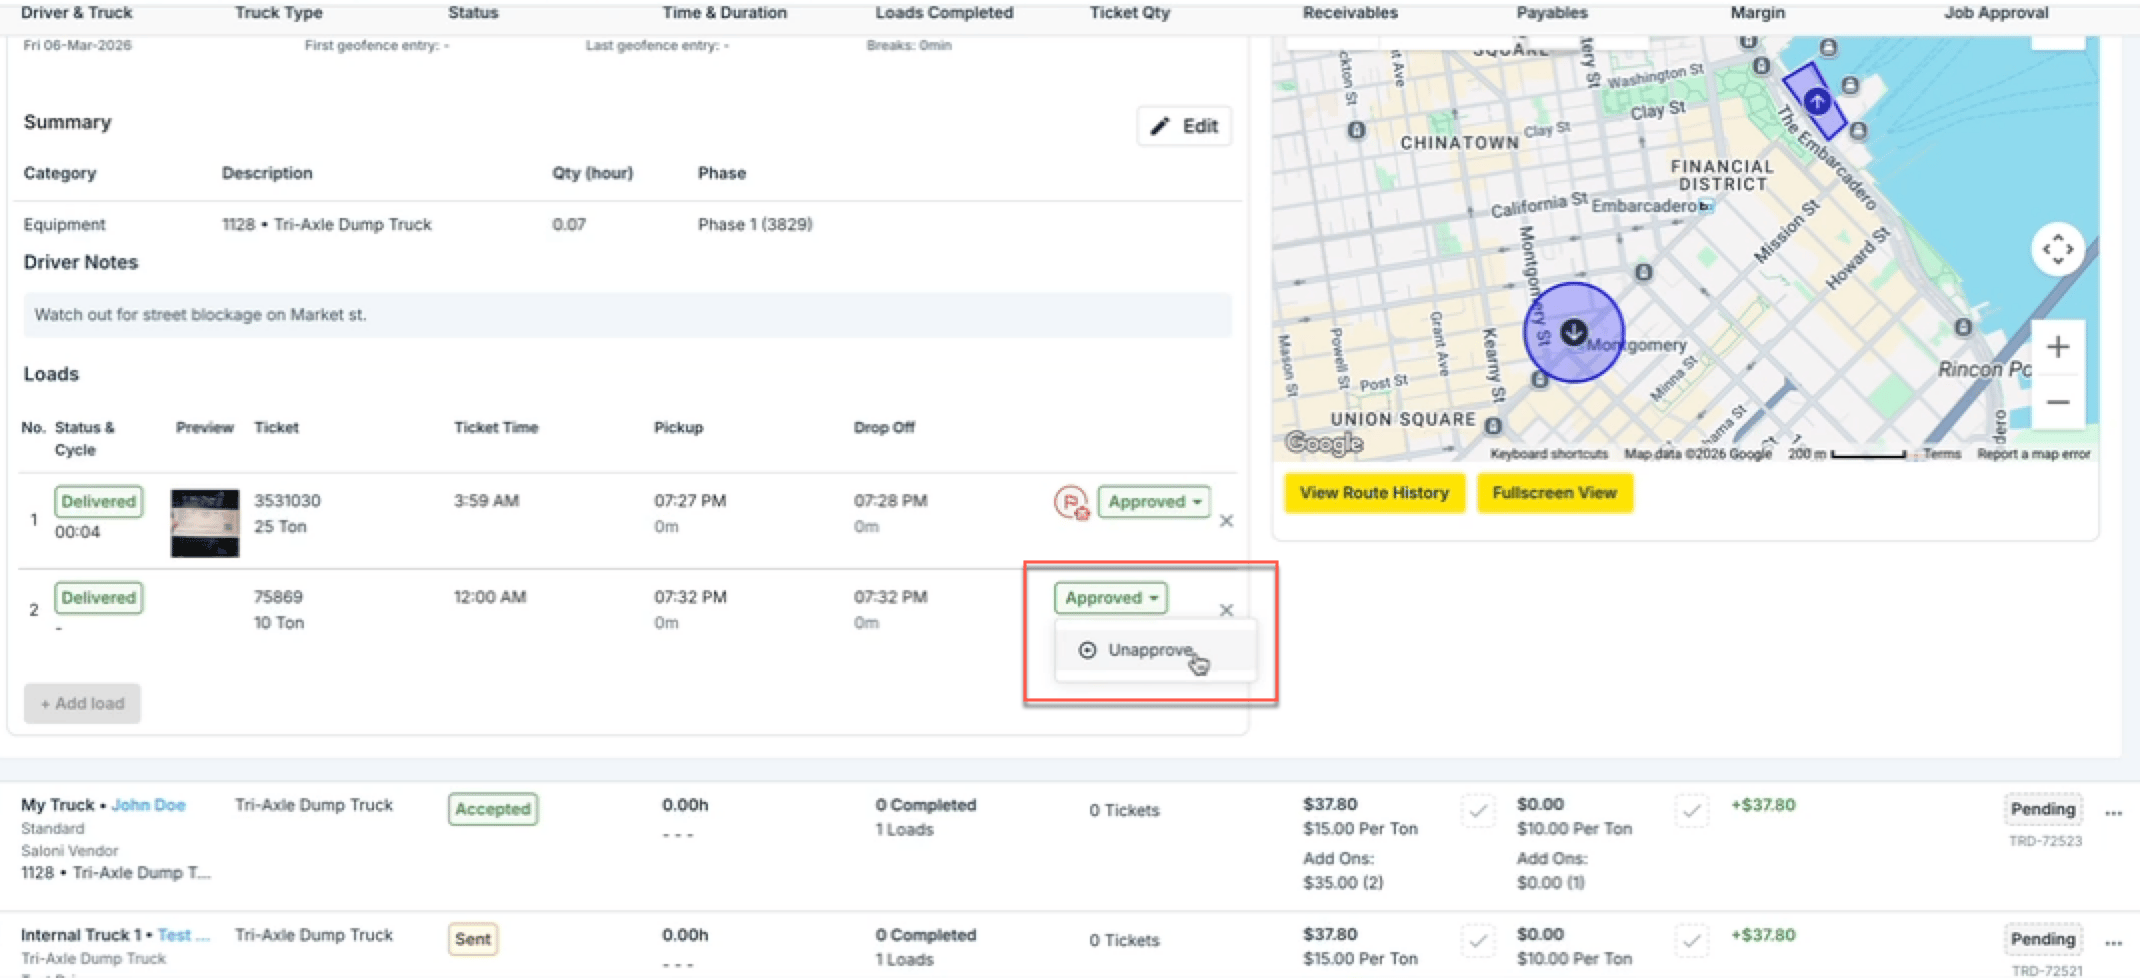Screen dimensions: 2140x978
Task: Click the Truck Type column header
Action: 278,13
